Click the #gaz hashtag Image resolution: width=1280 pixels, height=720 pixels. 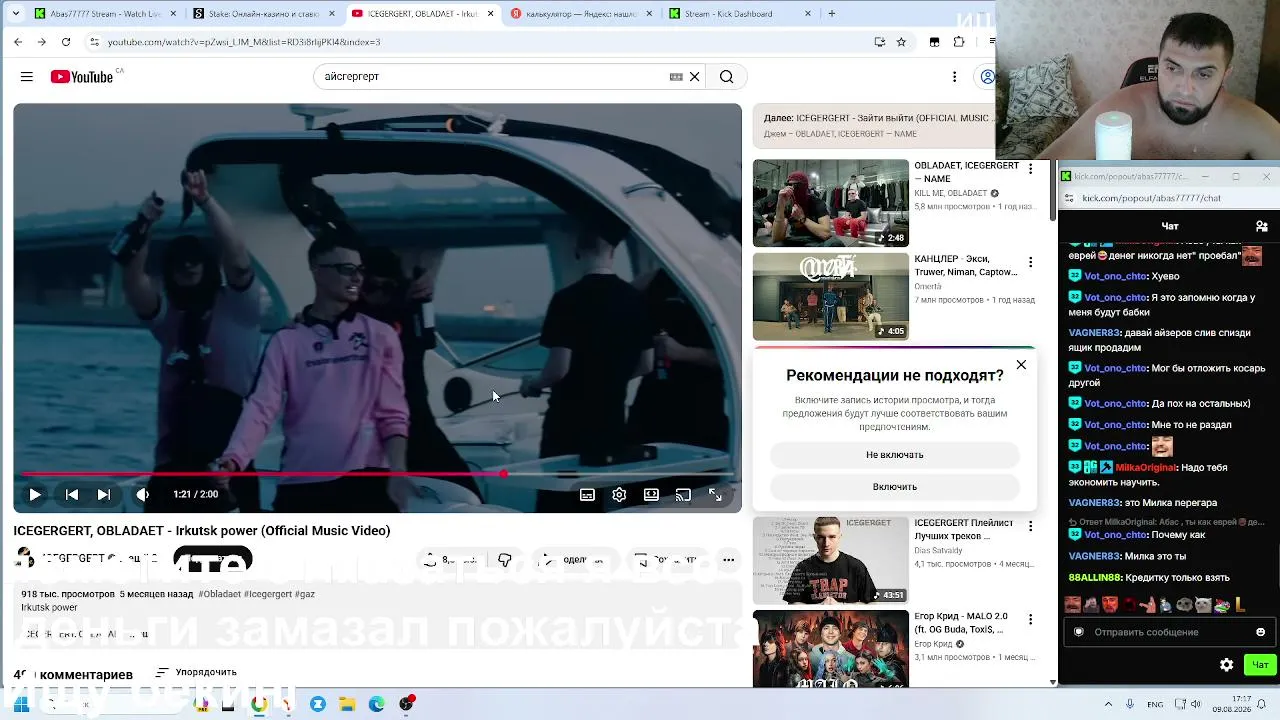[305, 594]
